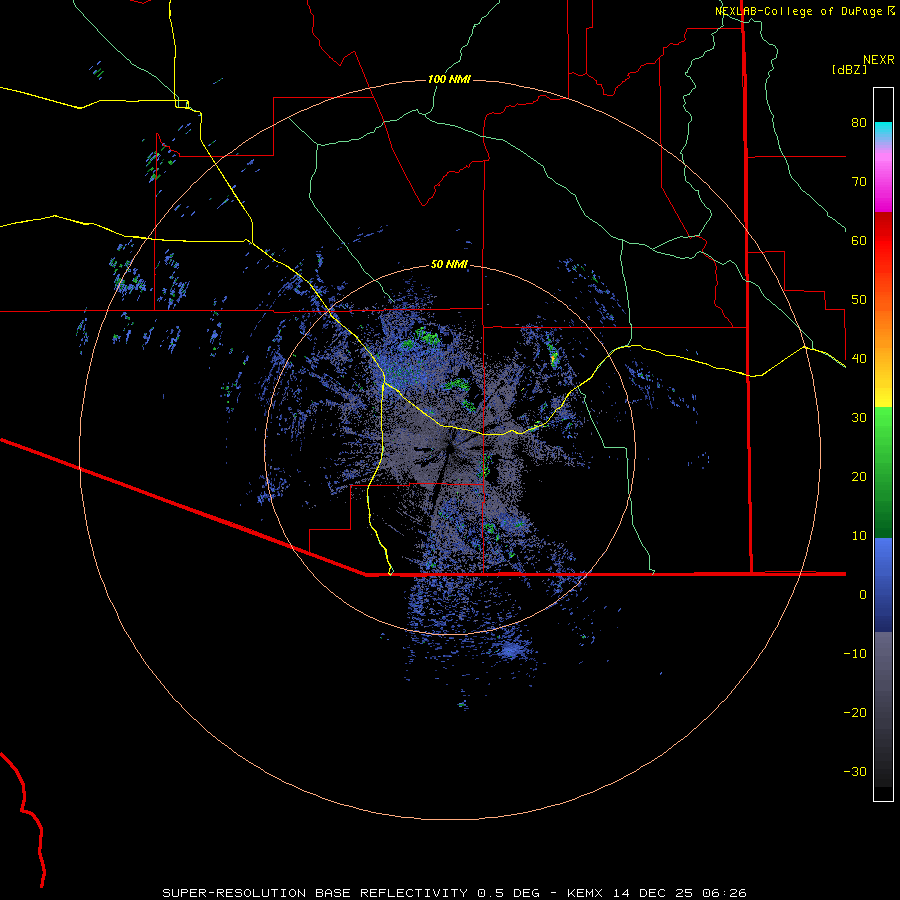Click the 14 DEC 25 06:26 timestamp
Viewport: 900px width, 900px height.
[x=680, y=893]
